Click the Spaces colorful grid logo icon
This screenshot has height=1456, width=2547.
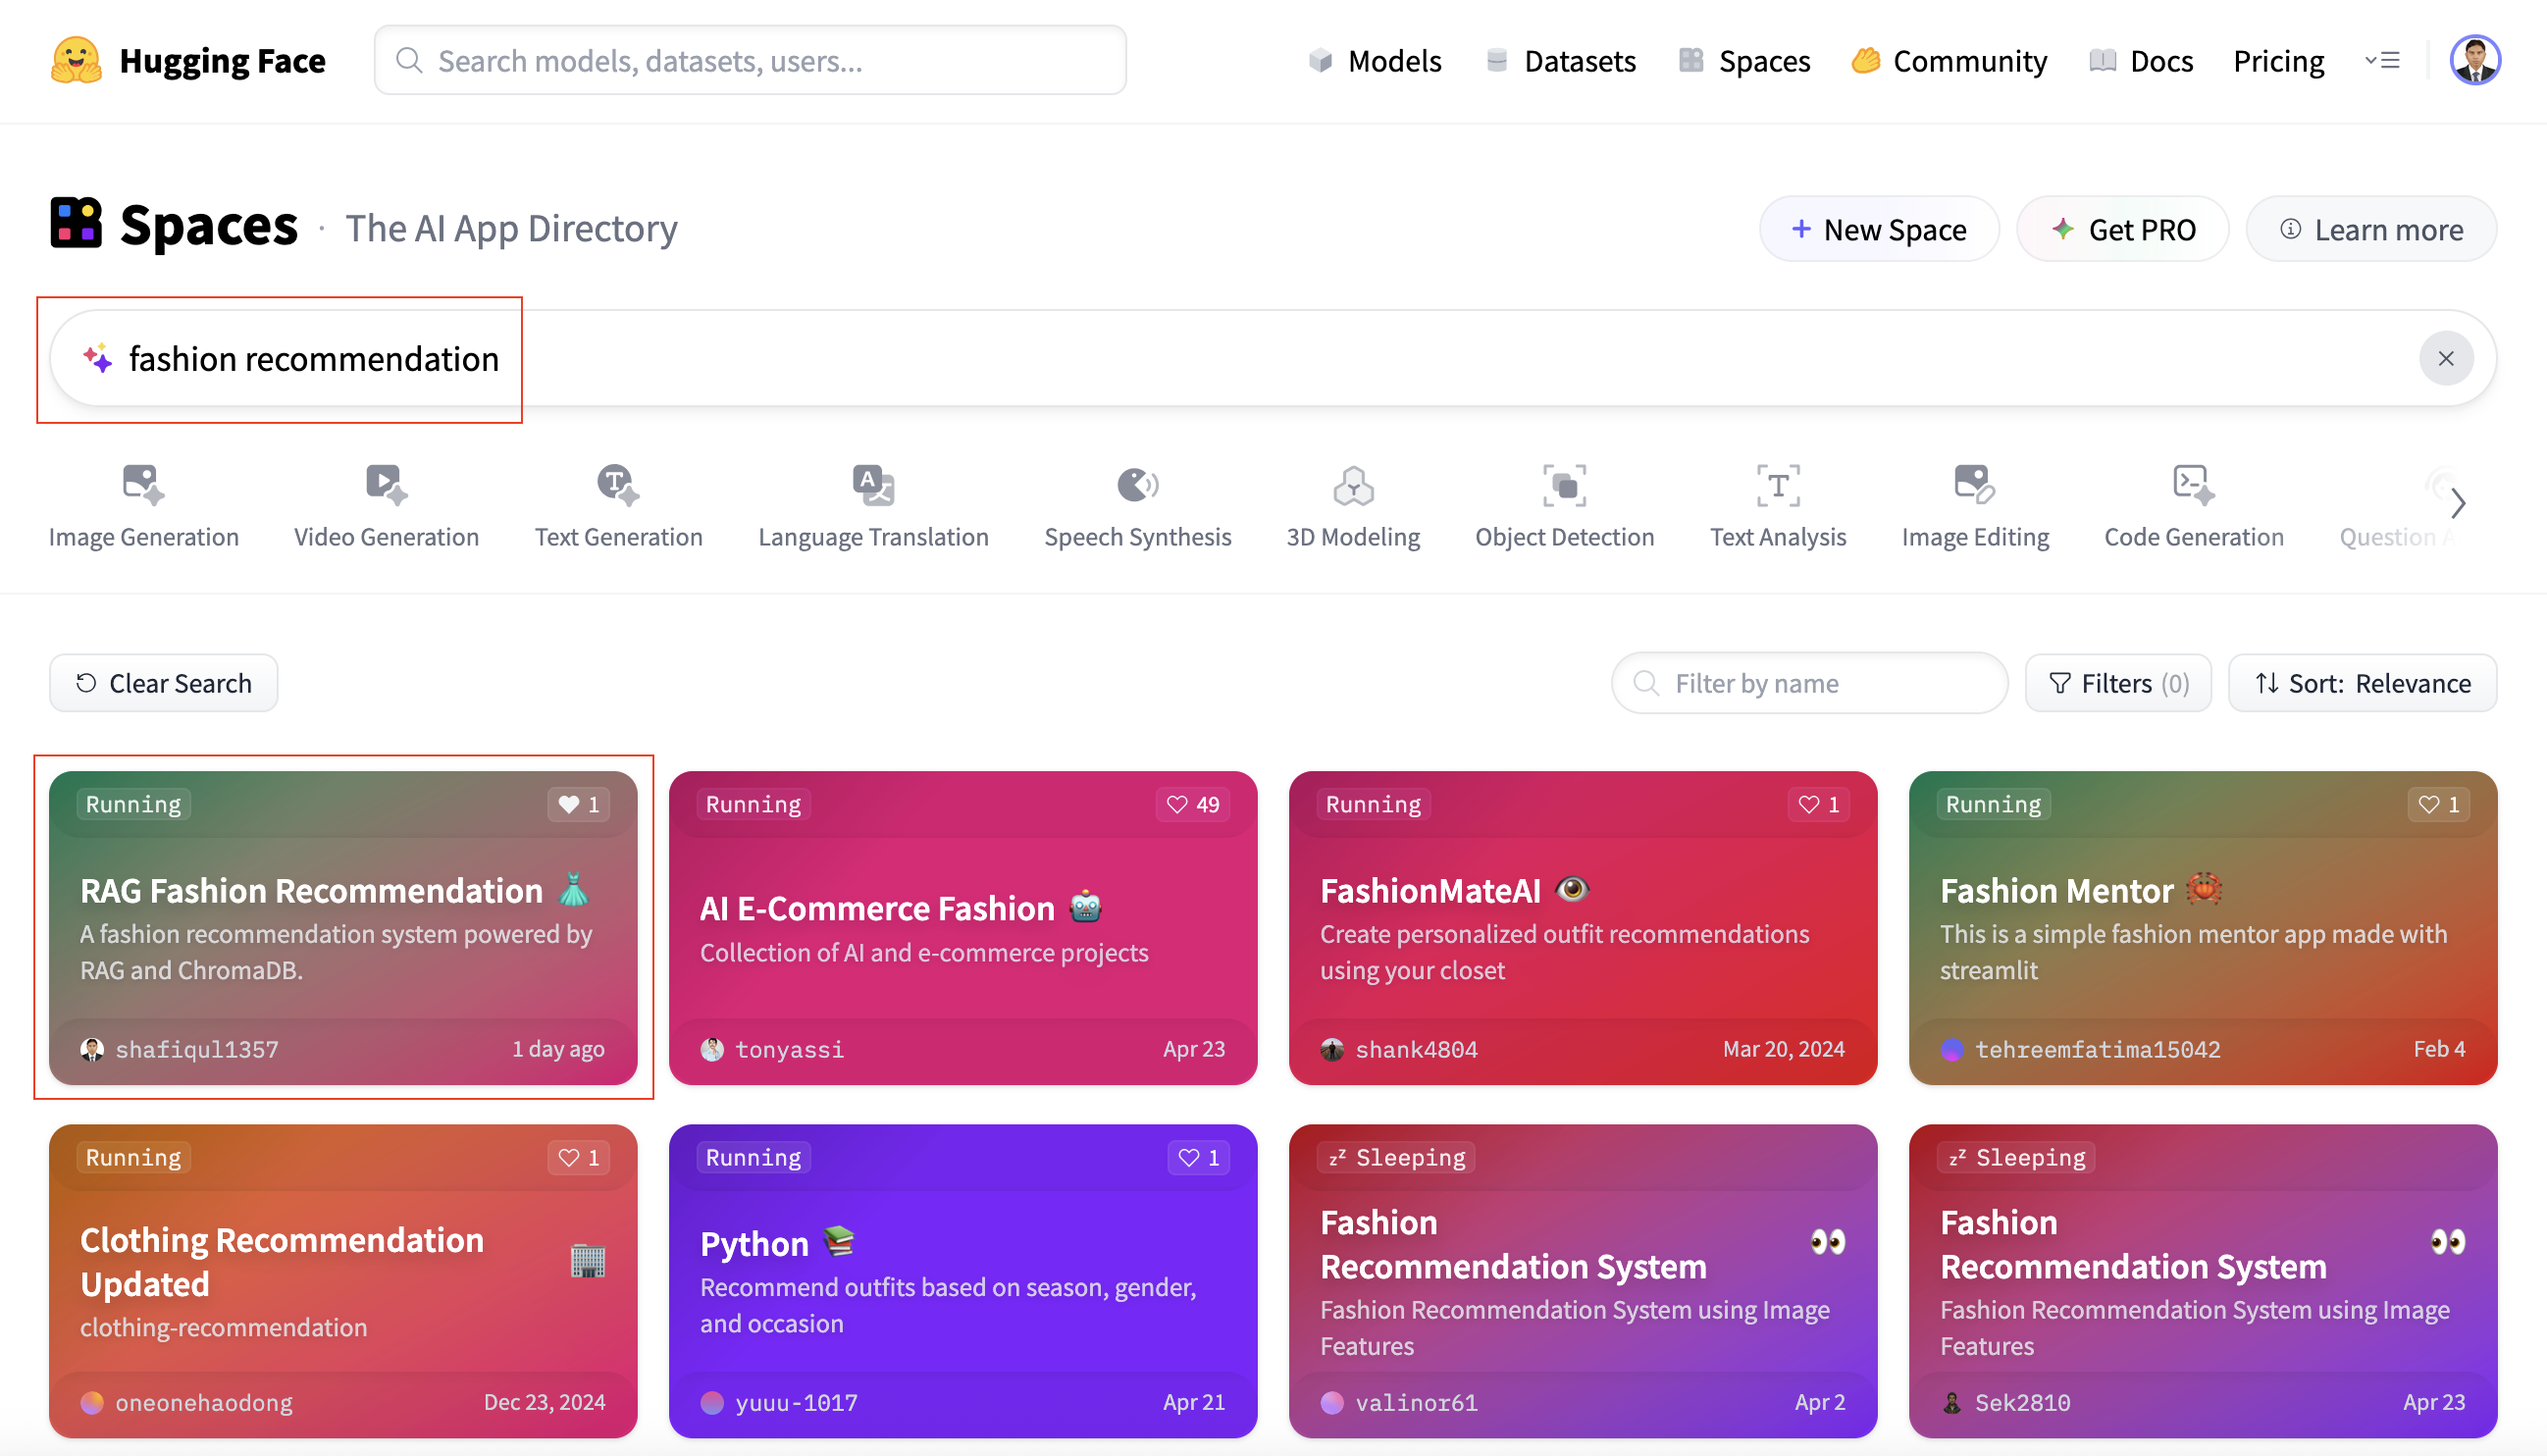[76, 222]
